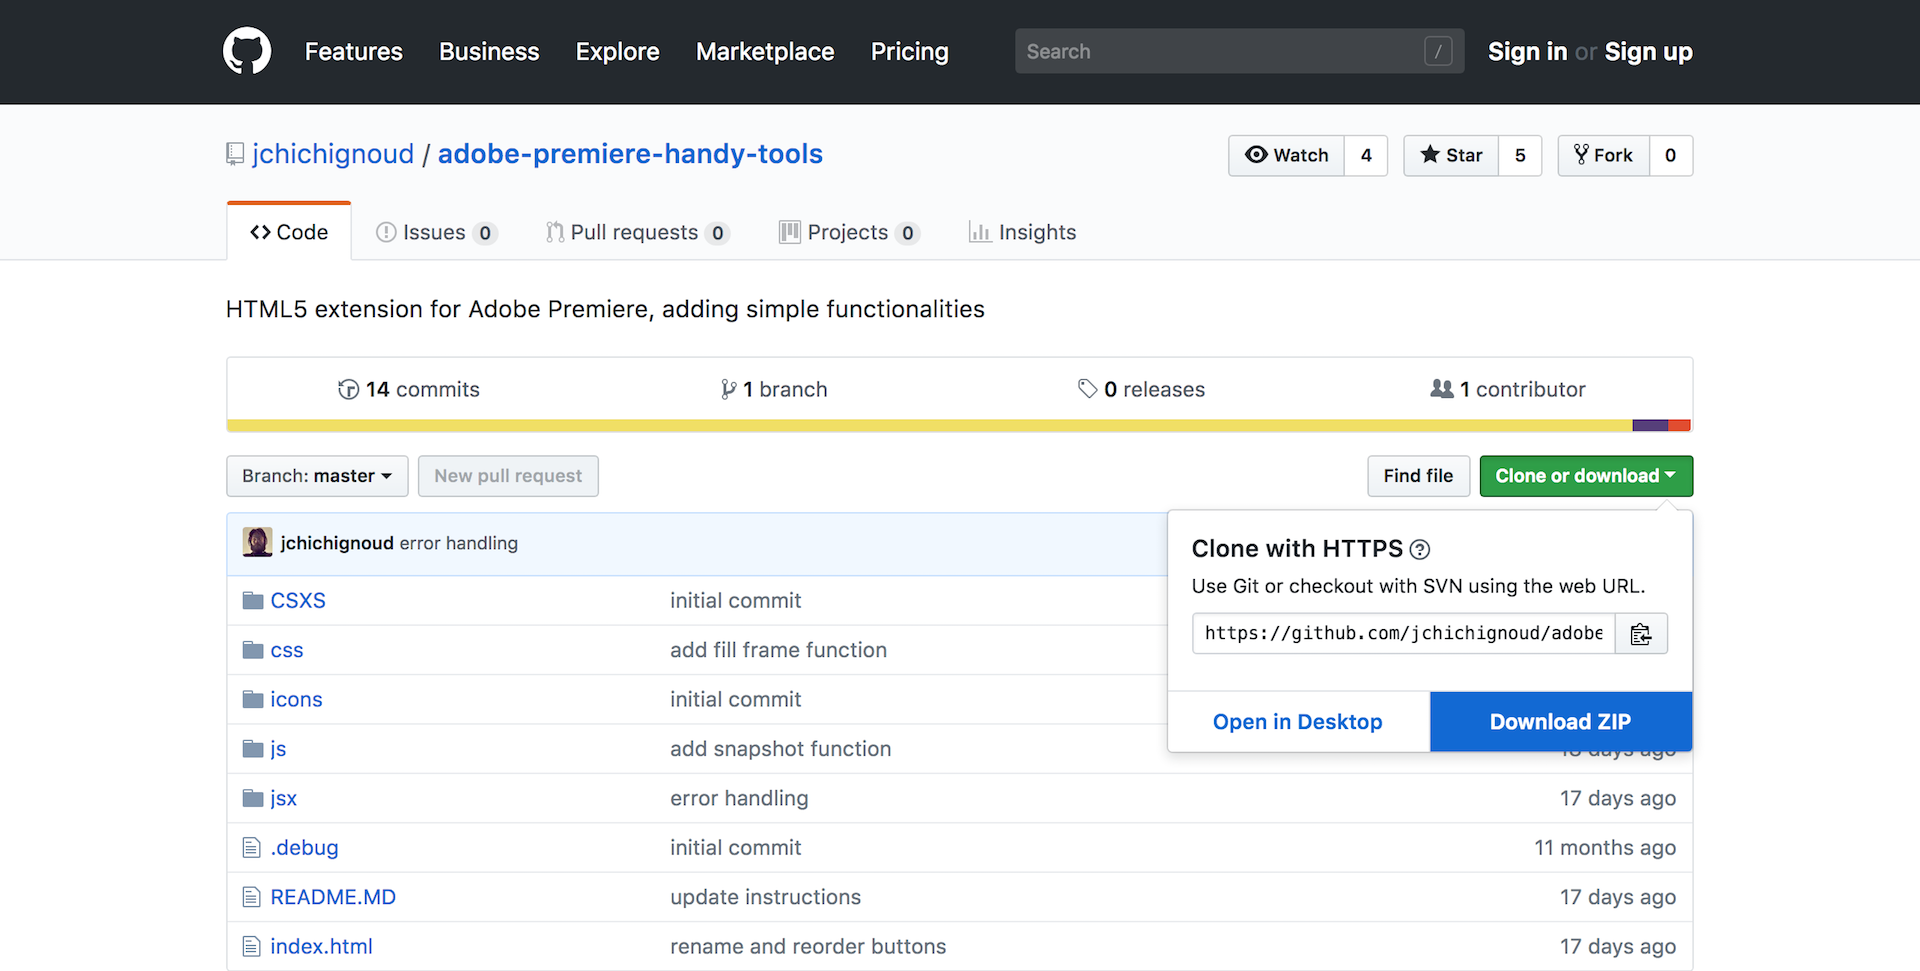
Task: Open the 'add fill frame function' commit message
Action: click(x=778, y=650)
